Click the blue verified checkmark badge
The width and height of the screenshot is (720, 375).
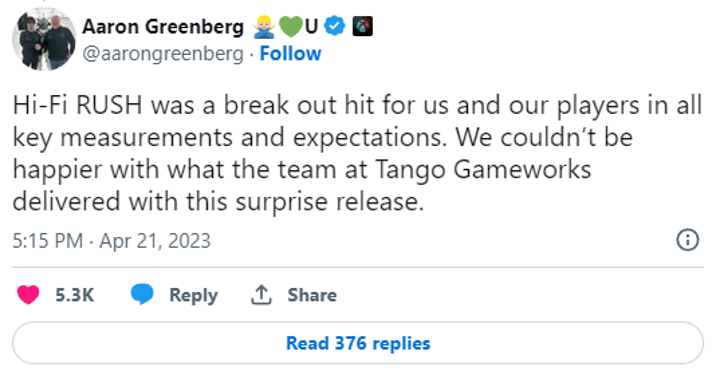[335, 26]
